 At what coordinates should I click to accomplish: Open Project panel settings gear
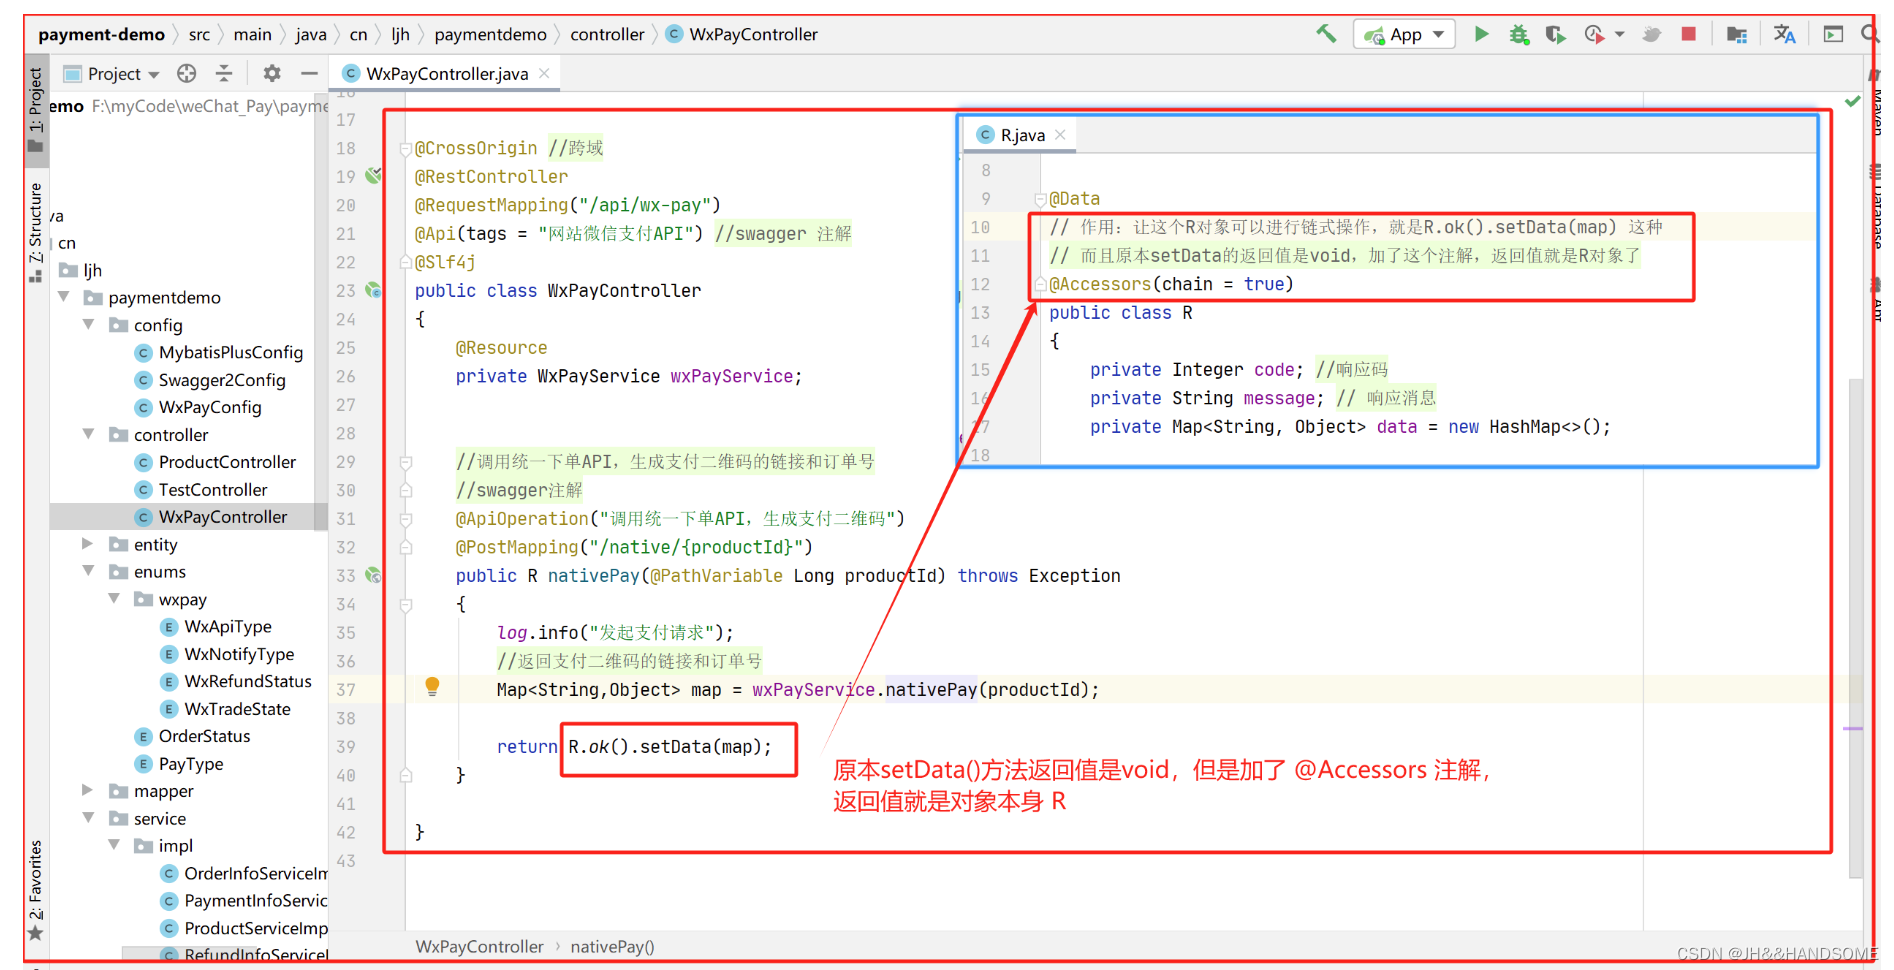[272, 73]
